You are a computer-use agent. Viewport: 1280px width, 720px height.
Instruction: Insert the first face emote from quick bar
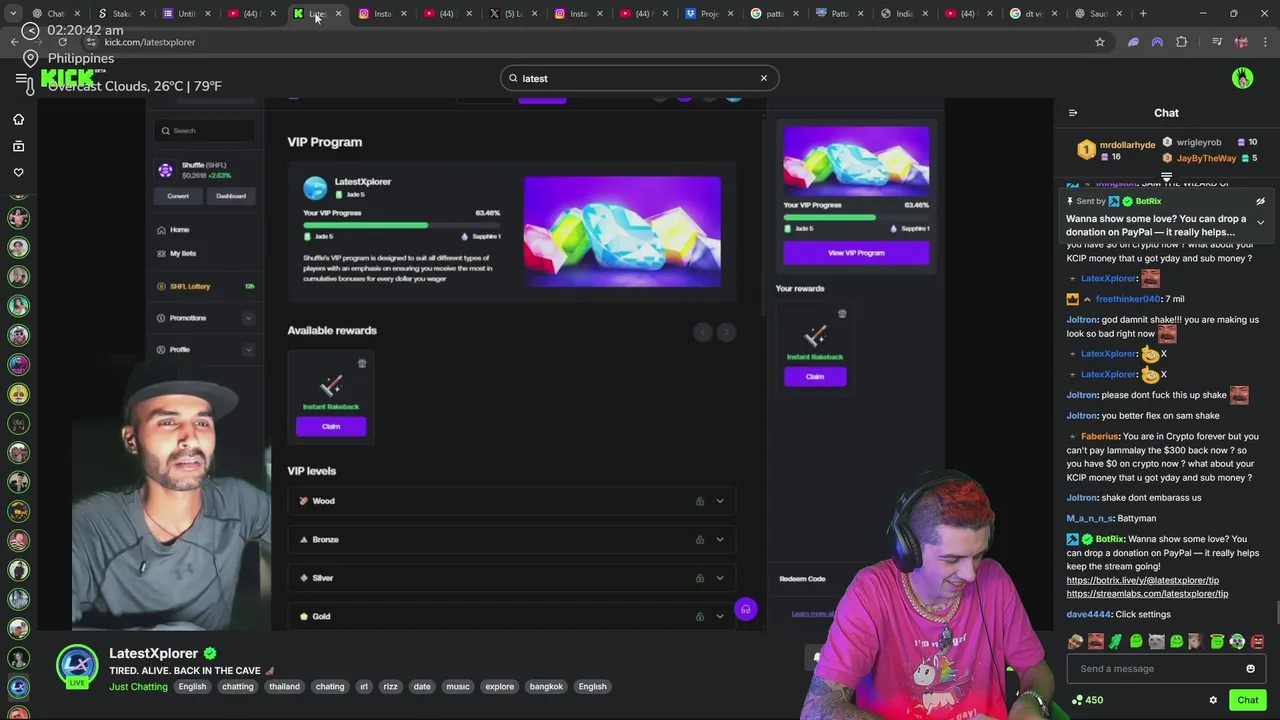tap(1075, 641)
